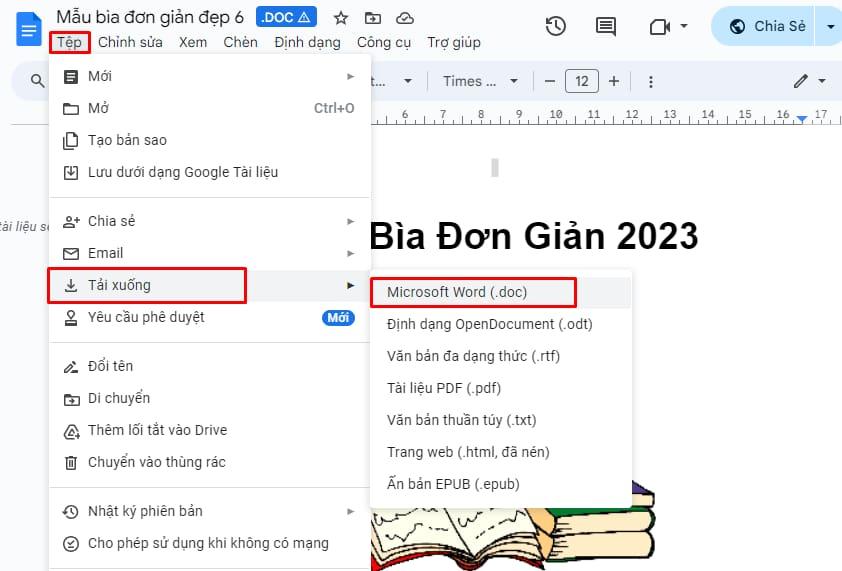Select Thêm lối tắt vào Drive

[209, 430]
